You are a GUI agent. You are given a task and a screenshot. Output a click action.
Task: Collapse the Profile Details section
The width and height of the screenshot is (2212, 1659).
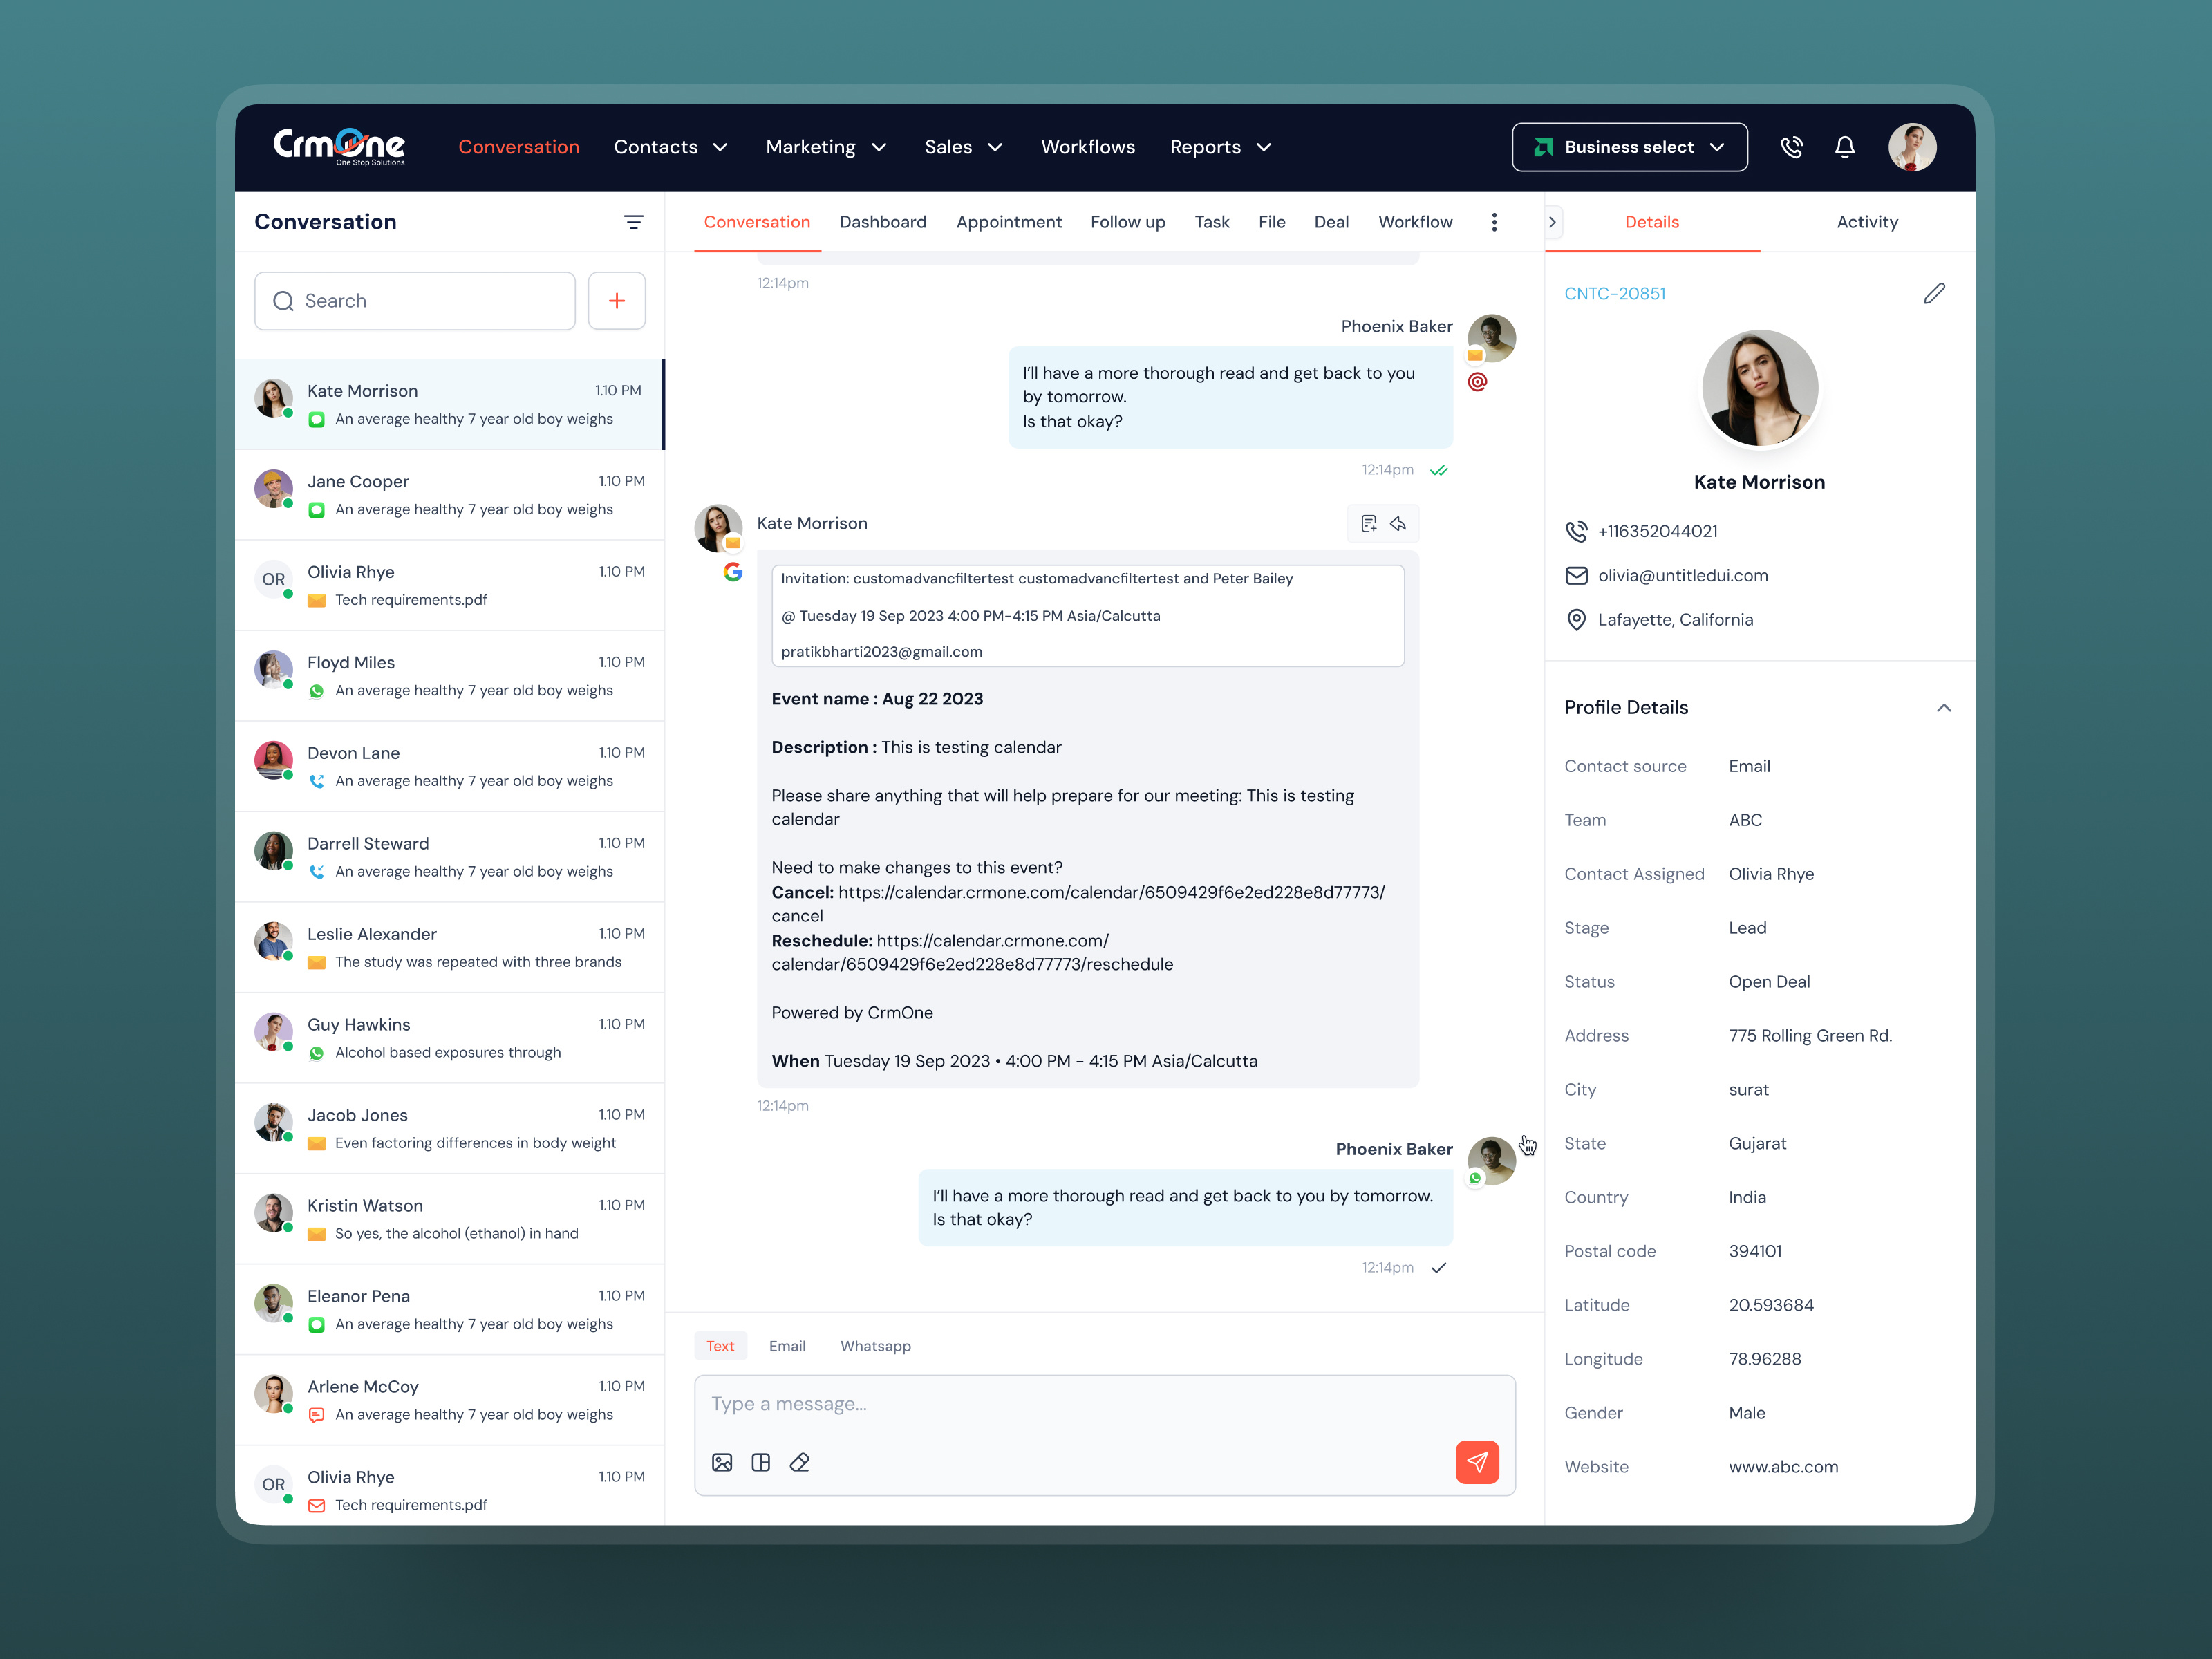coord(1944,708)
